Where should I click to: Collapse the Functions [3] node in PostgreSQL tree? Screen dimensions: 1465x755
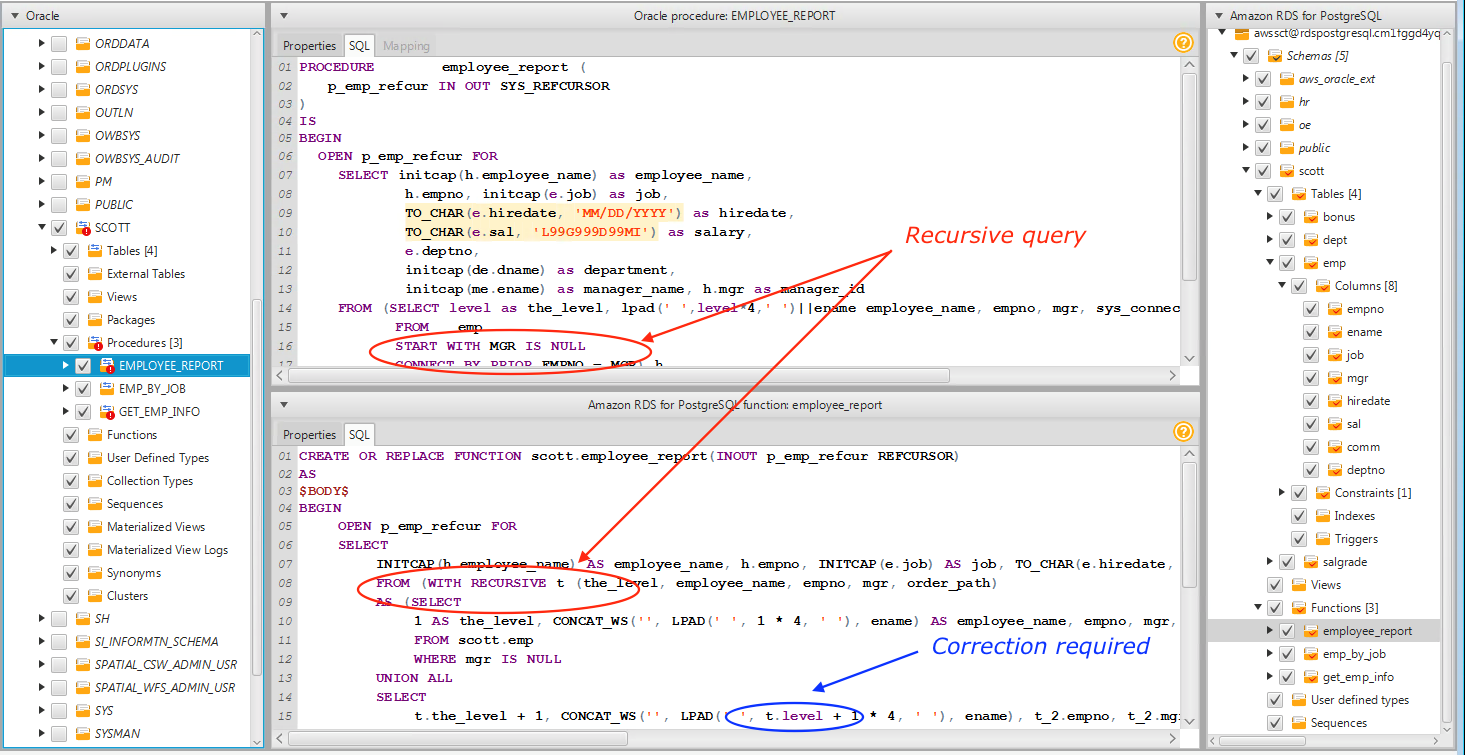[x=1258, y=608]
